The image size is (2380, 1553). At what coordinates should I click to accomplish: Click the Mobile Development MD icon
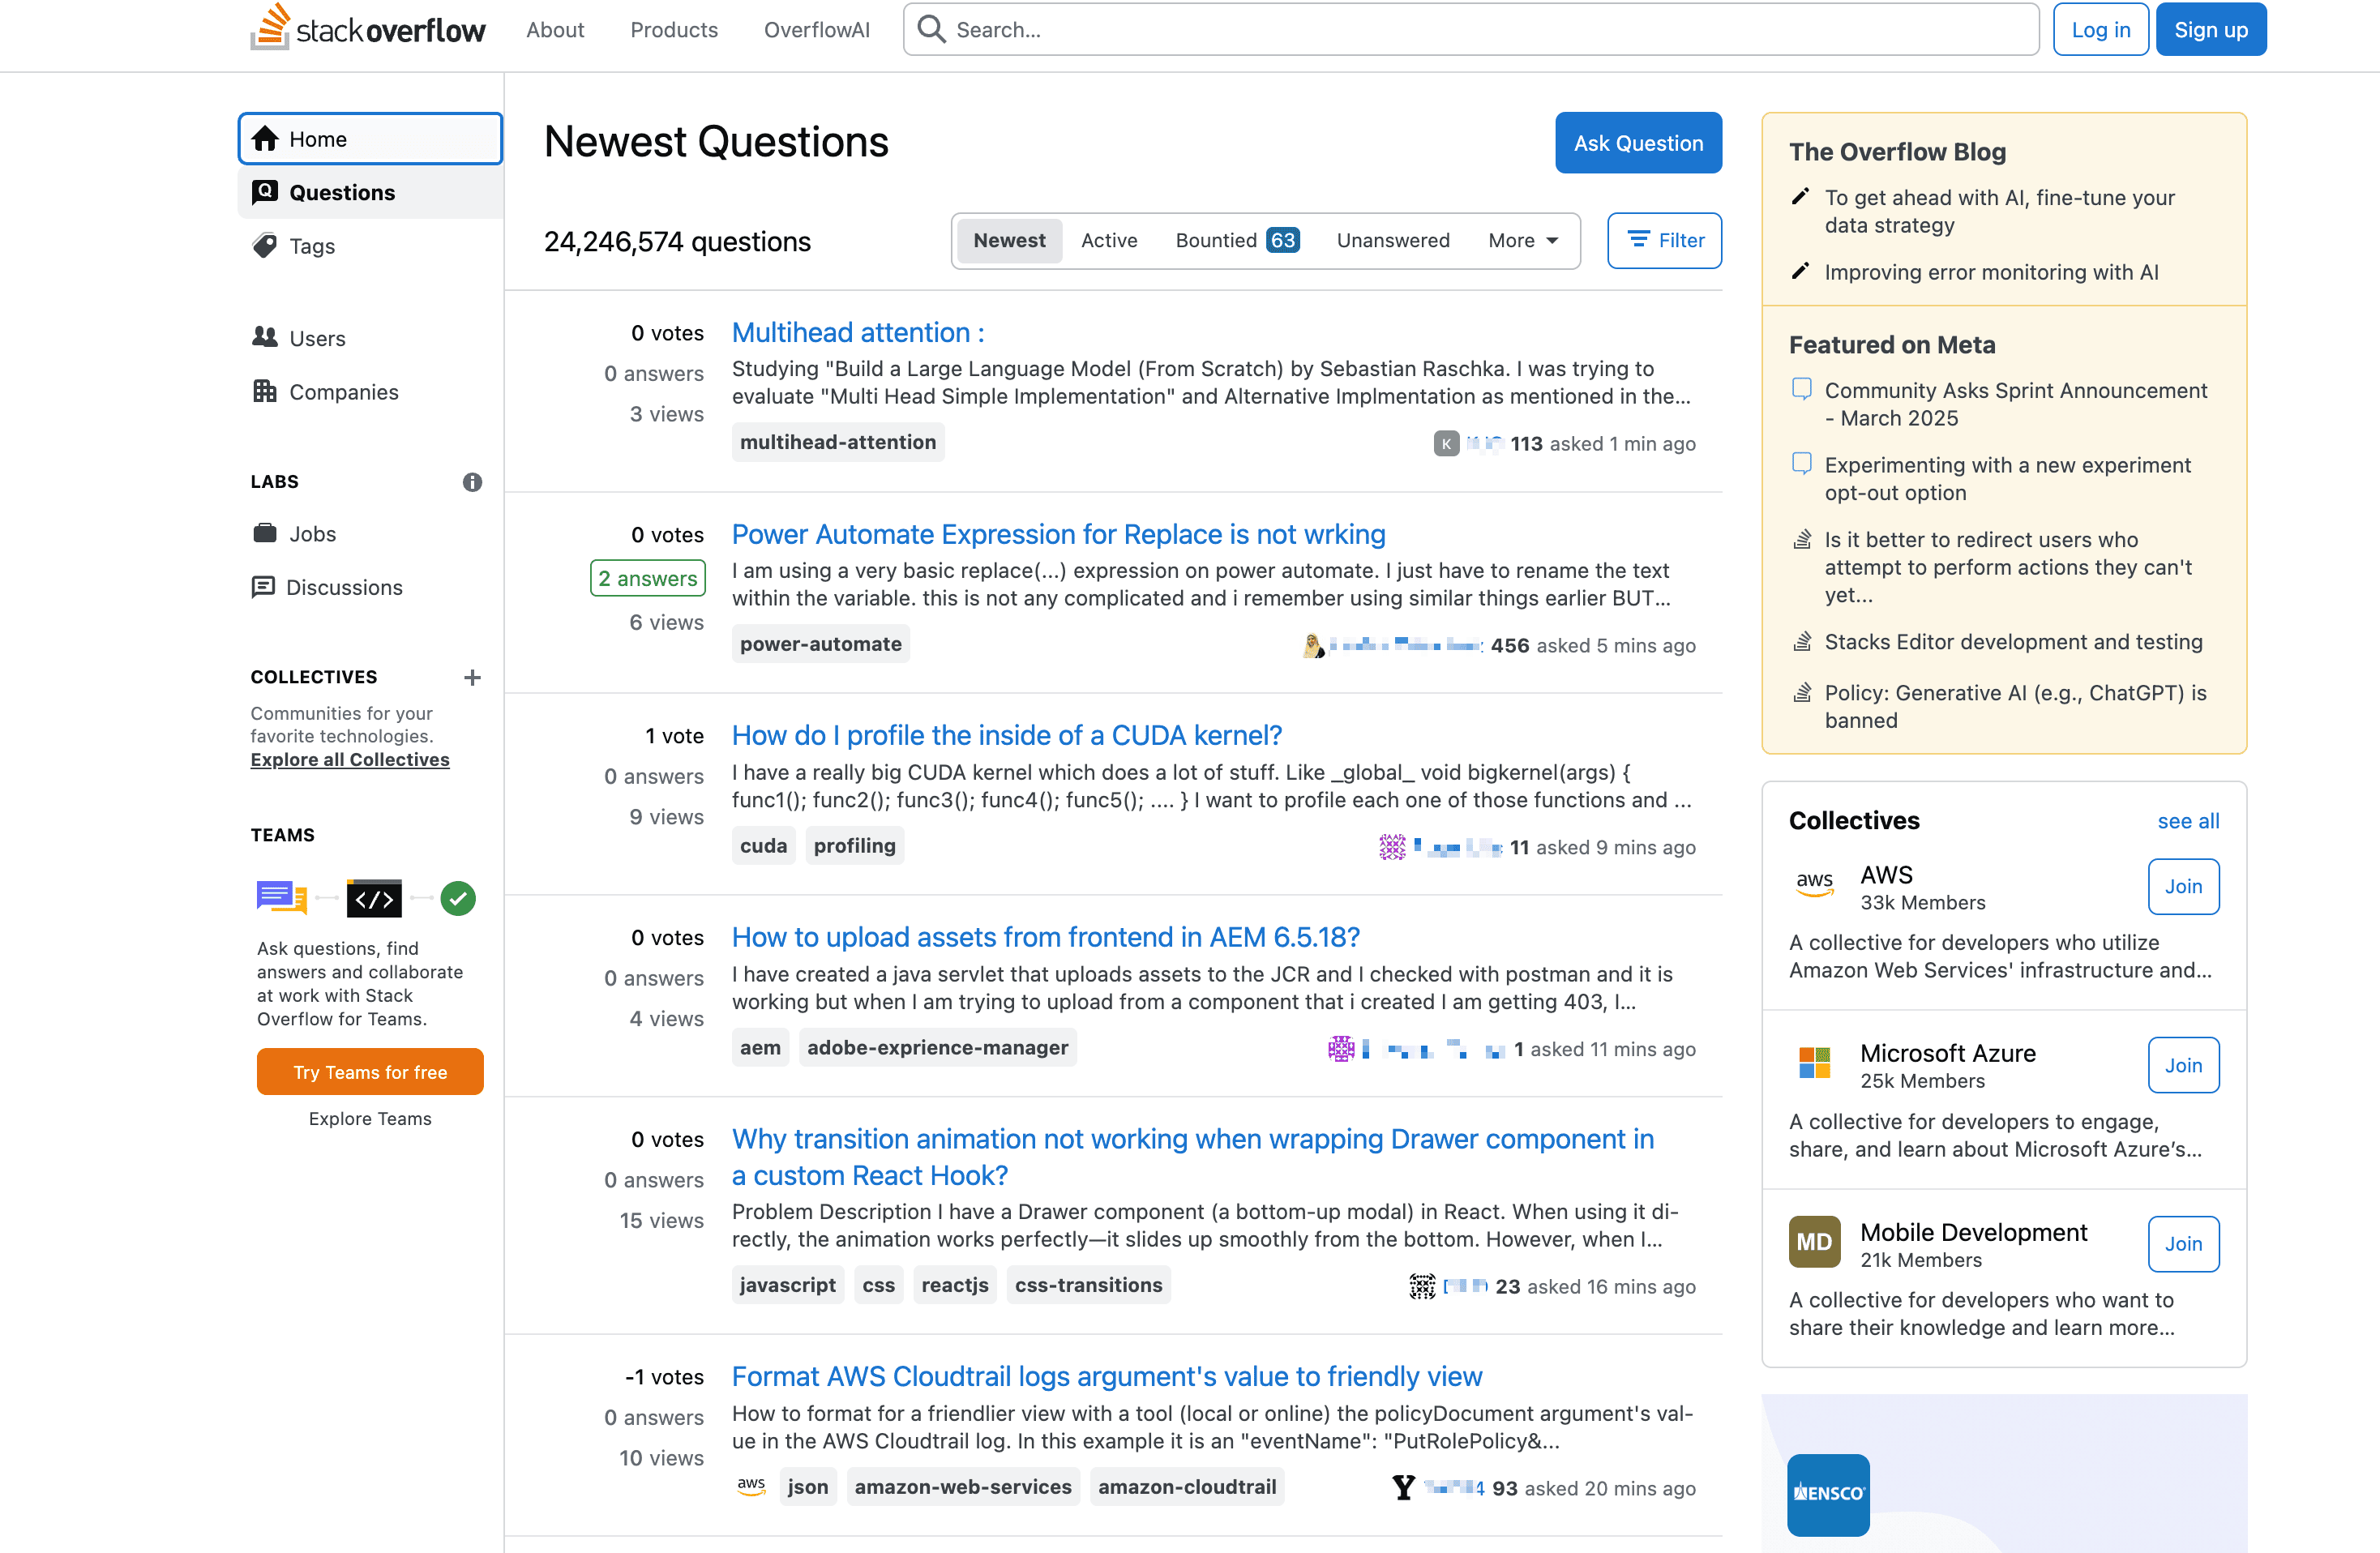(x=1814, y=1242)
